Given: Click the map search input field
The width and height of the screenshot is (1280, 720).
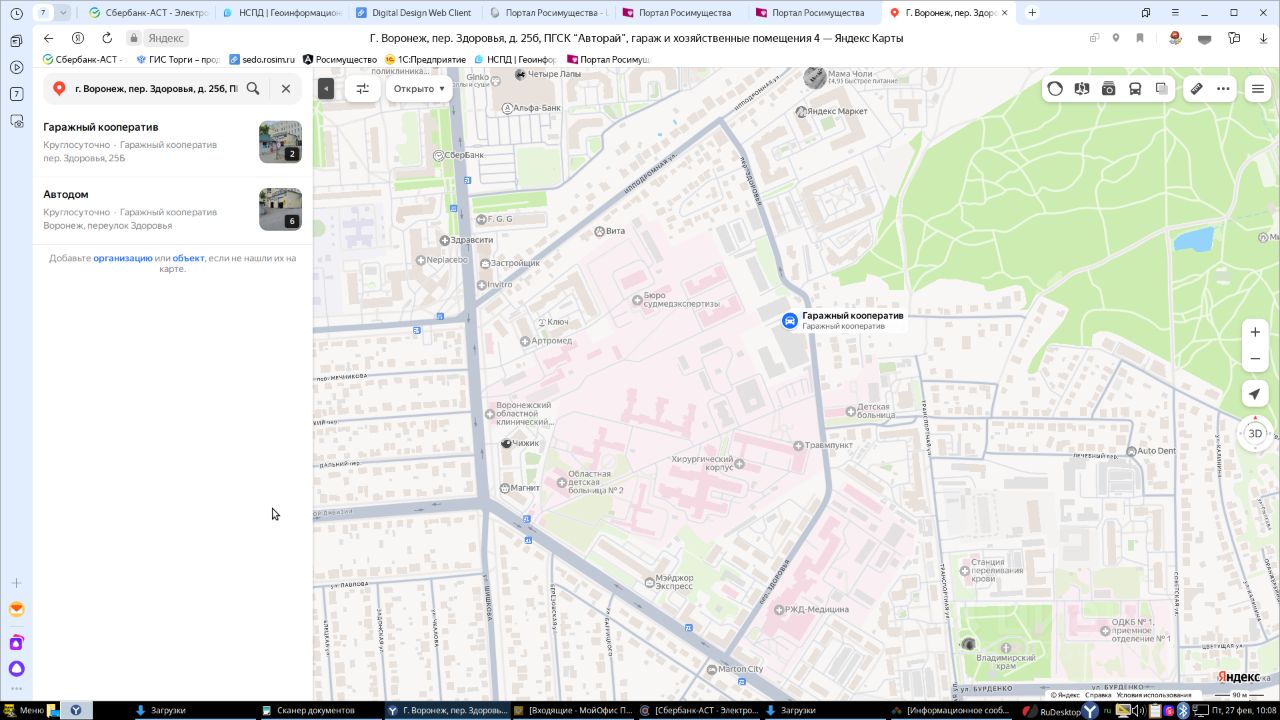Looking at the screenshot, I should click(x=156, y=88).
